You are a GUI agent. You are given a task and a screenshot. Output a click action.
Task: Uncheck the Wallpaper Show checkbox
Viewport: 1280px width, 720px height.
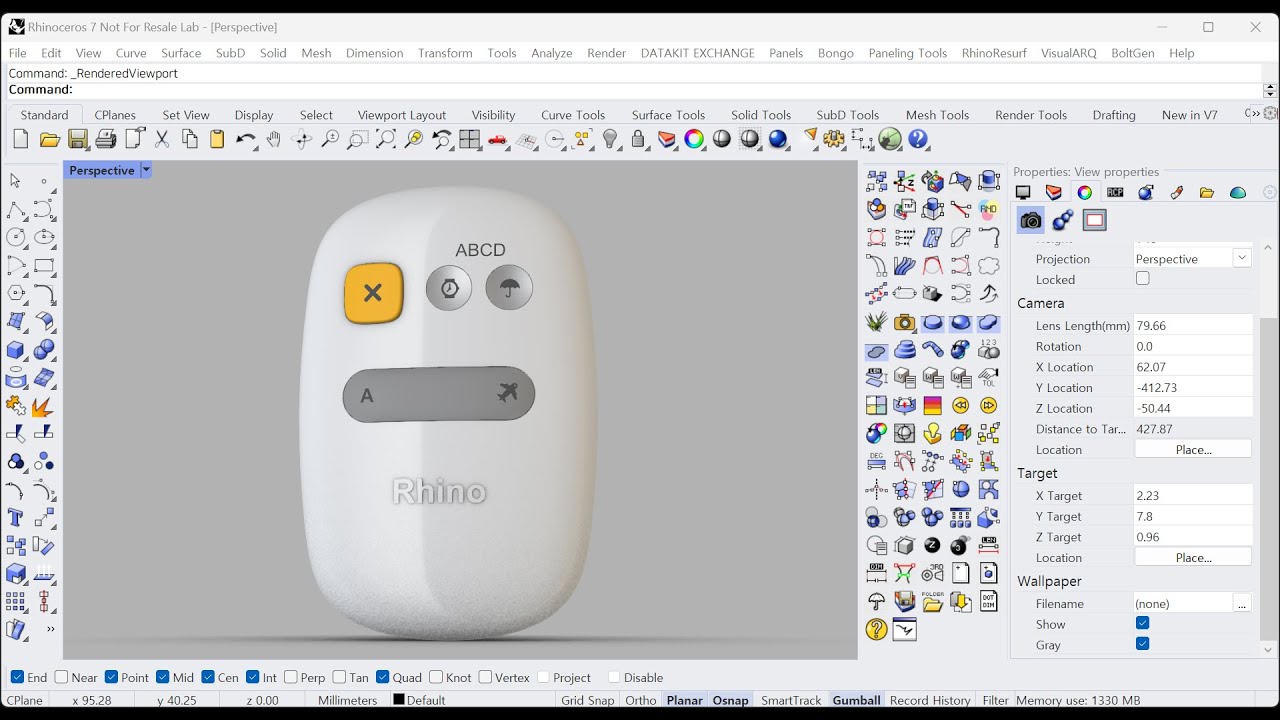[x=1143, y=623]
